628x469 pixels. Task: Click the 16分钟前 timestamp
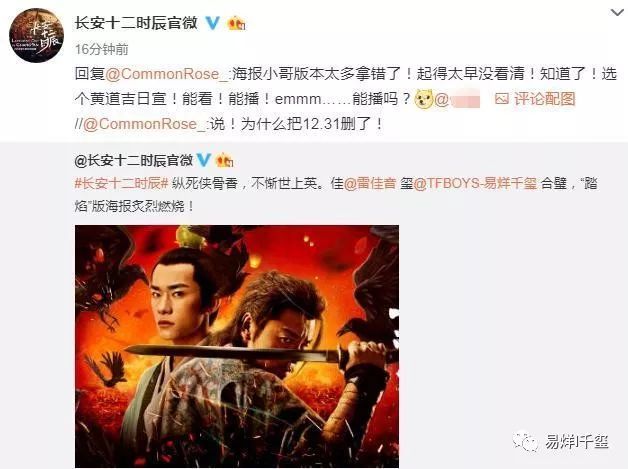coord(102,49)
